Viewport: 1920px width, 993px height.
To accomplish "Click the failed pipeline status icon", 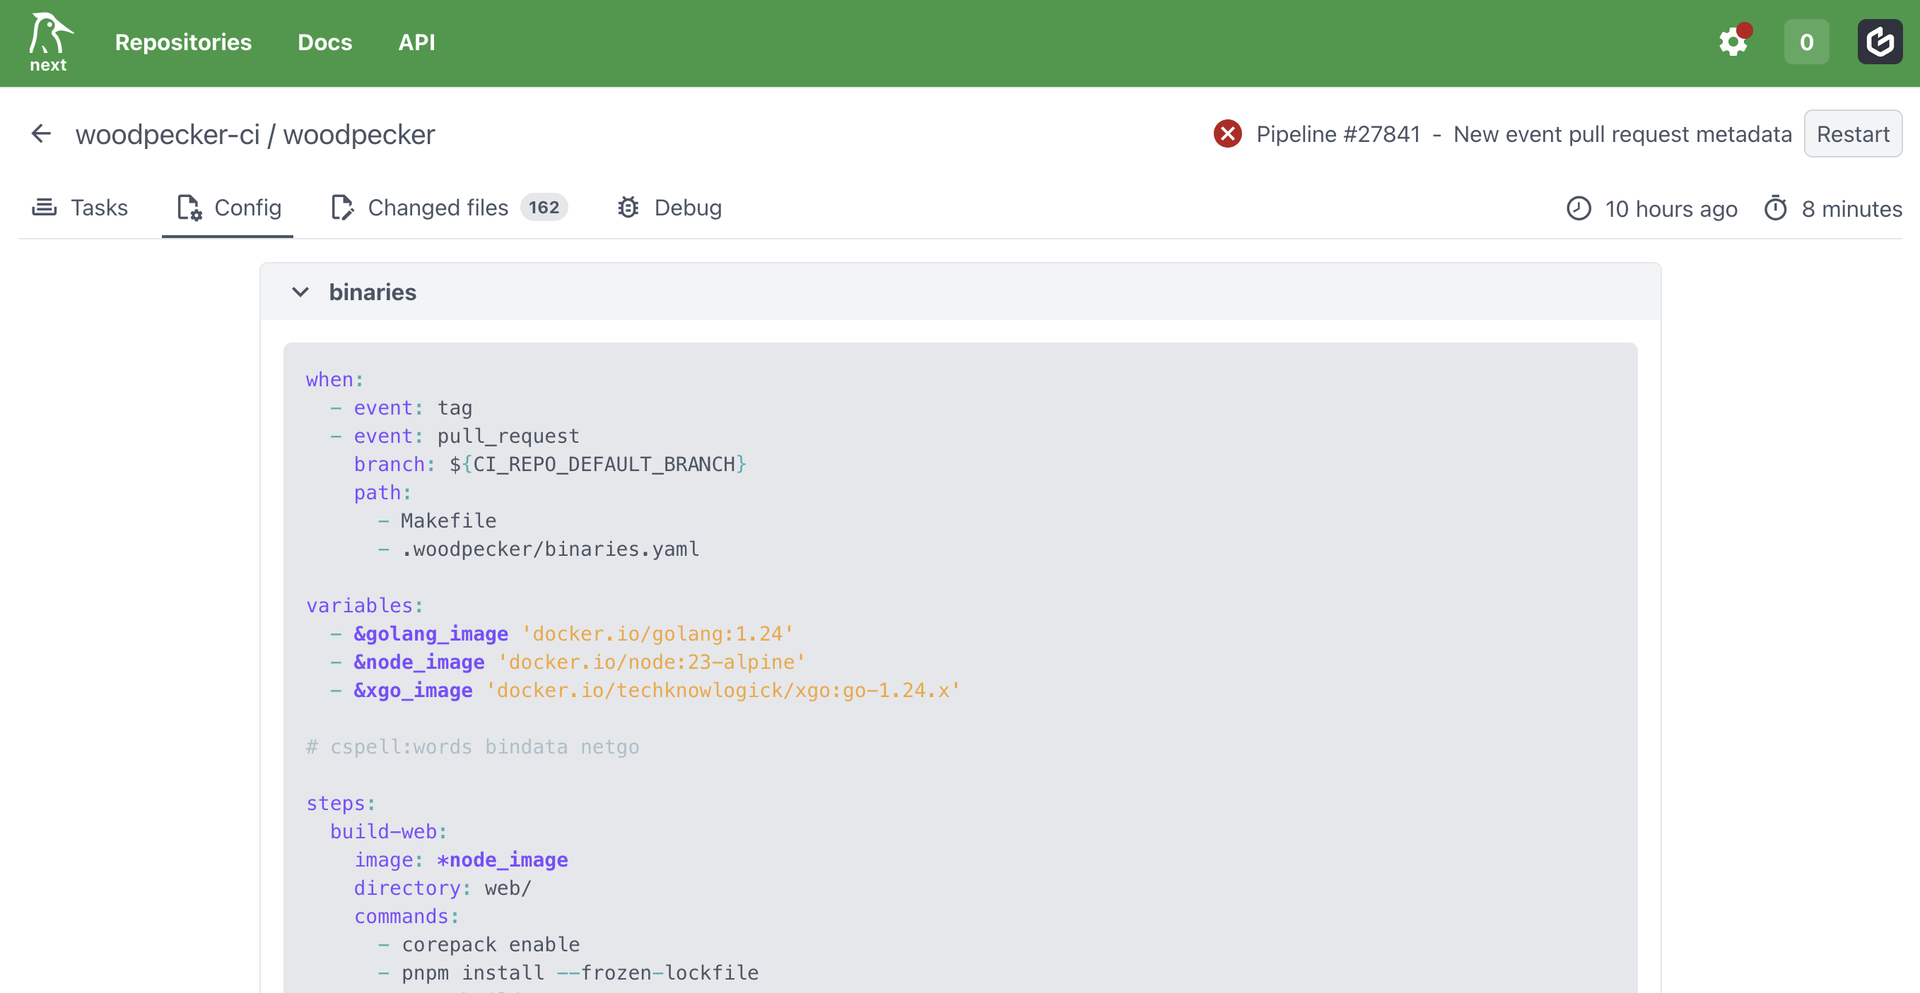I will [1228, 134].
